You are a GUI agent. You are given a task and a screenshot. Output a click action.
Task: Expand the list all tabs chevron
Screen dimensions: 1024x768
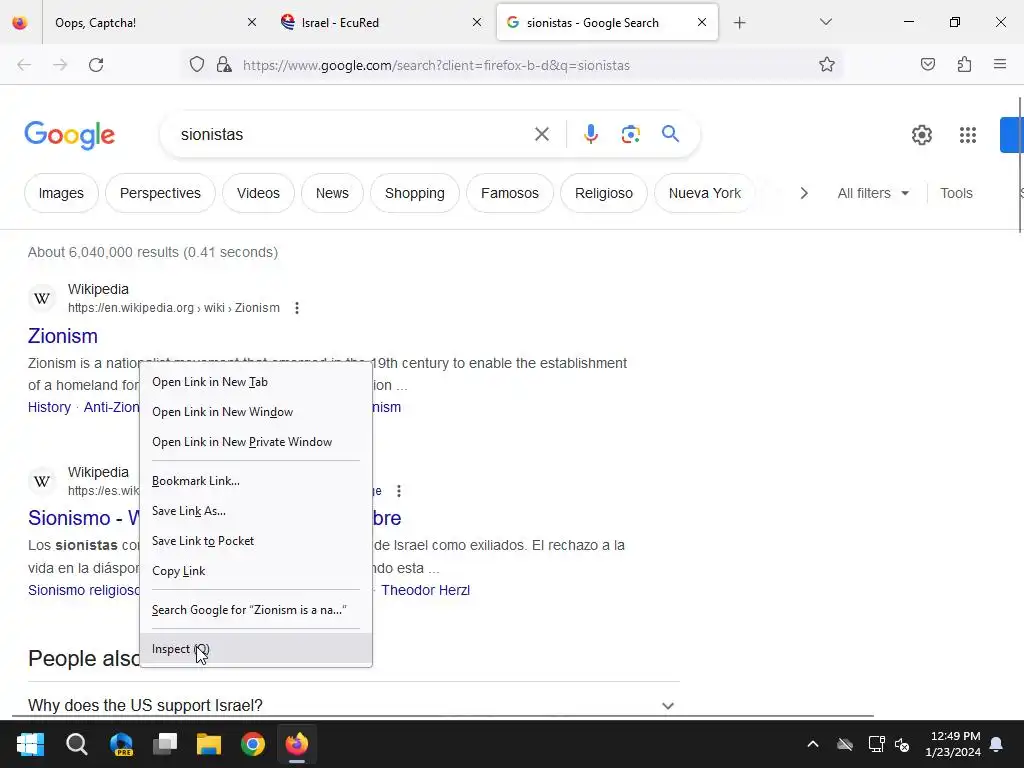click(x=825, y=22)
